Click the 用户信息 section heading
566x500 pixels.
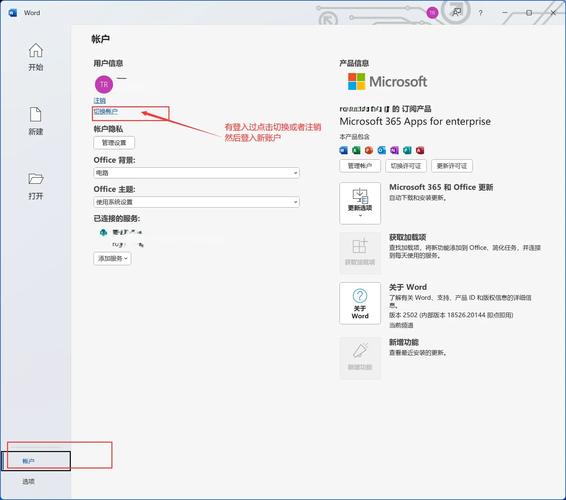tap(108, 64)
